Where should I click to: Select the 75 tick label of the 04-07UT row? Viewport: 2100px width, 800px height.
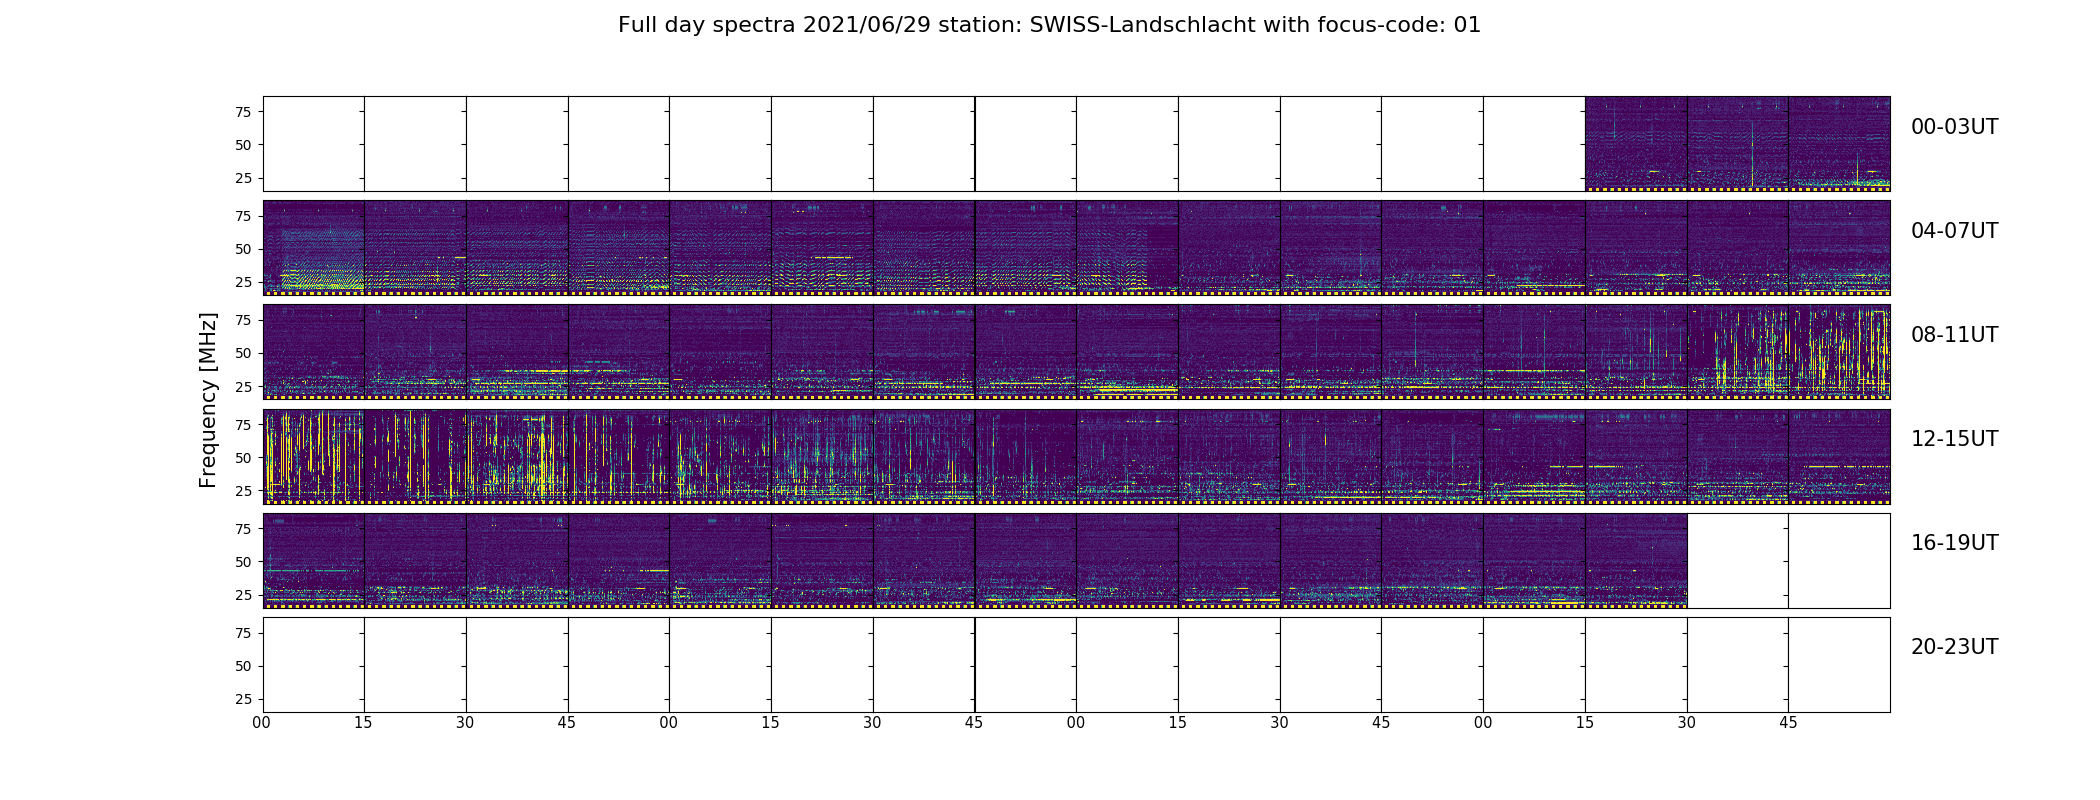[242, 216]
